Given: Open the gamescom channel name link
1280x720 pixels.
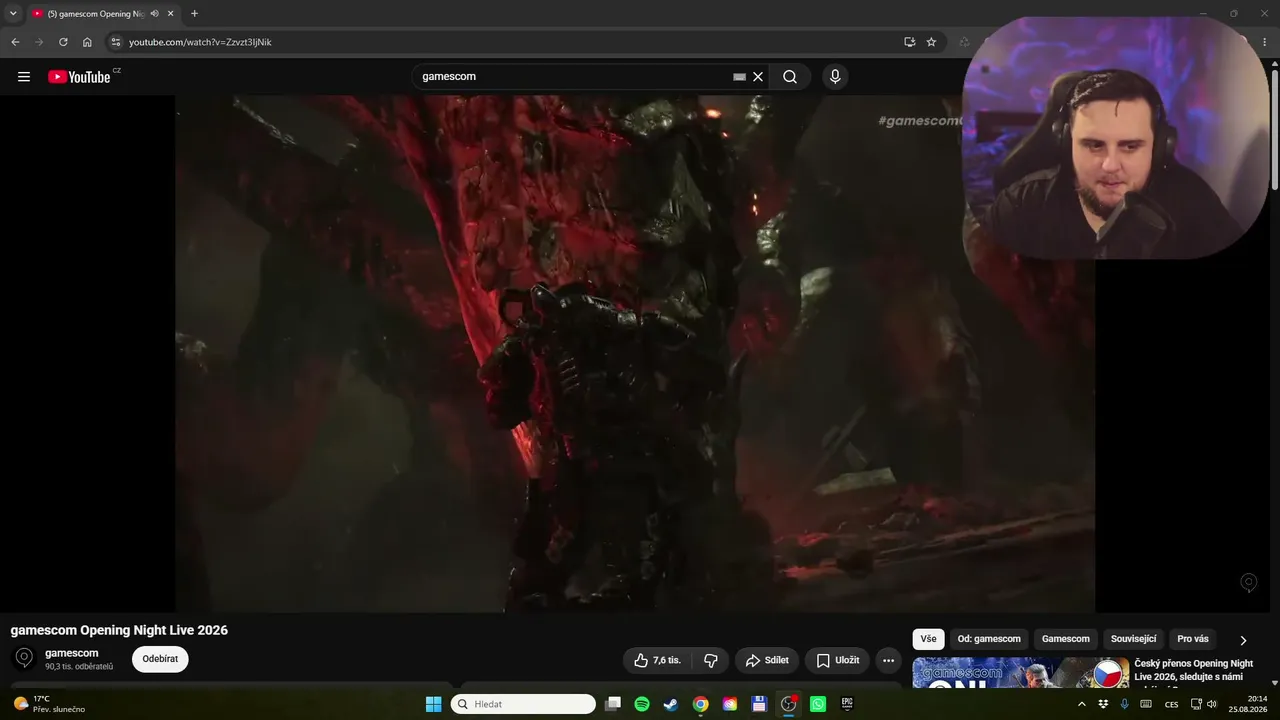Looking at the screenshot, I should [72, 653].
